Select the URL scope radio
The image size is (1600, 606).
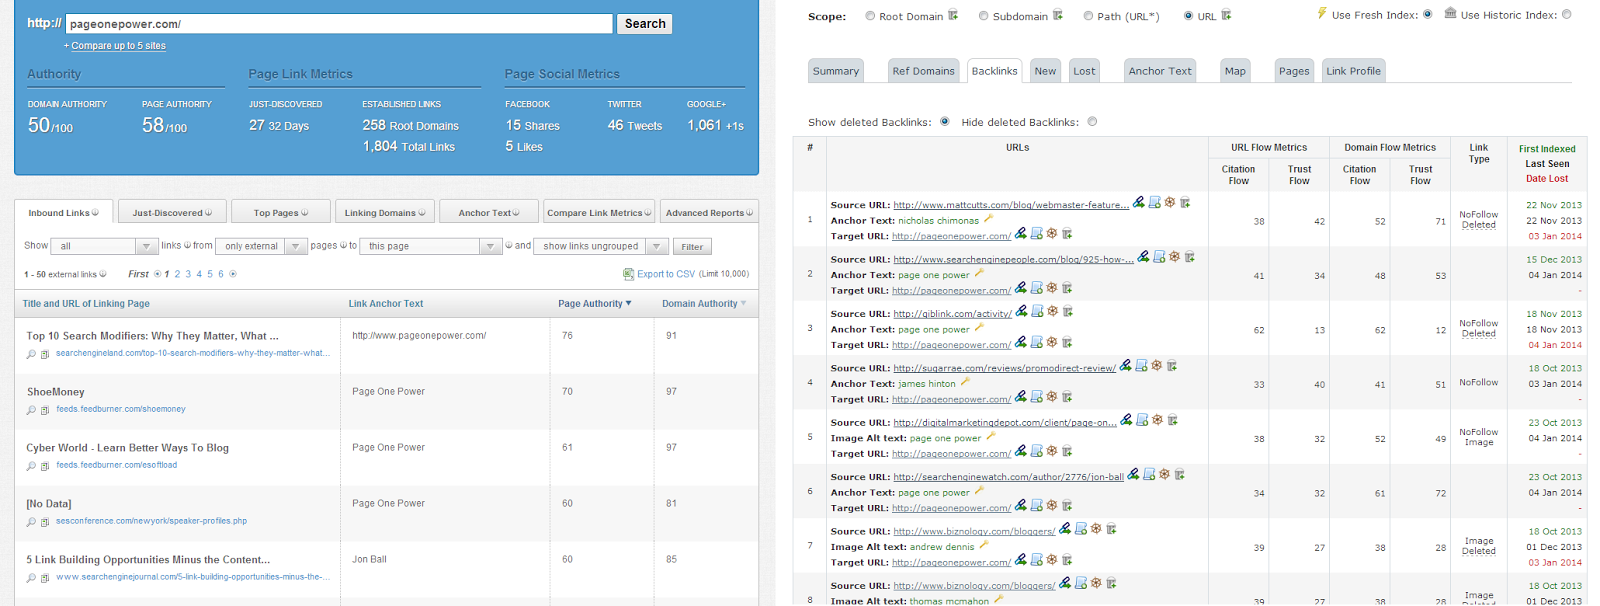pos(1188,16)
